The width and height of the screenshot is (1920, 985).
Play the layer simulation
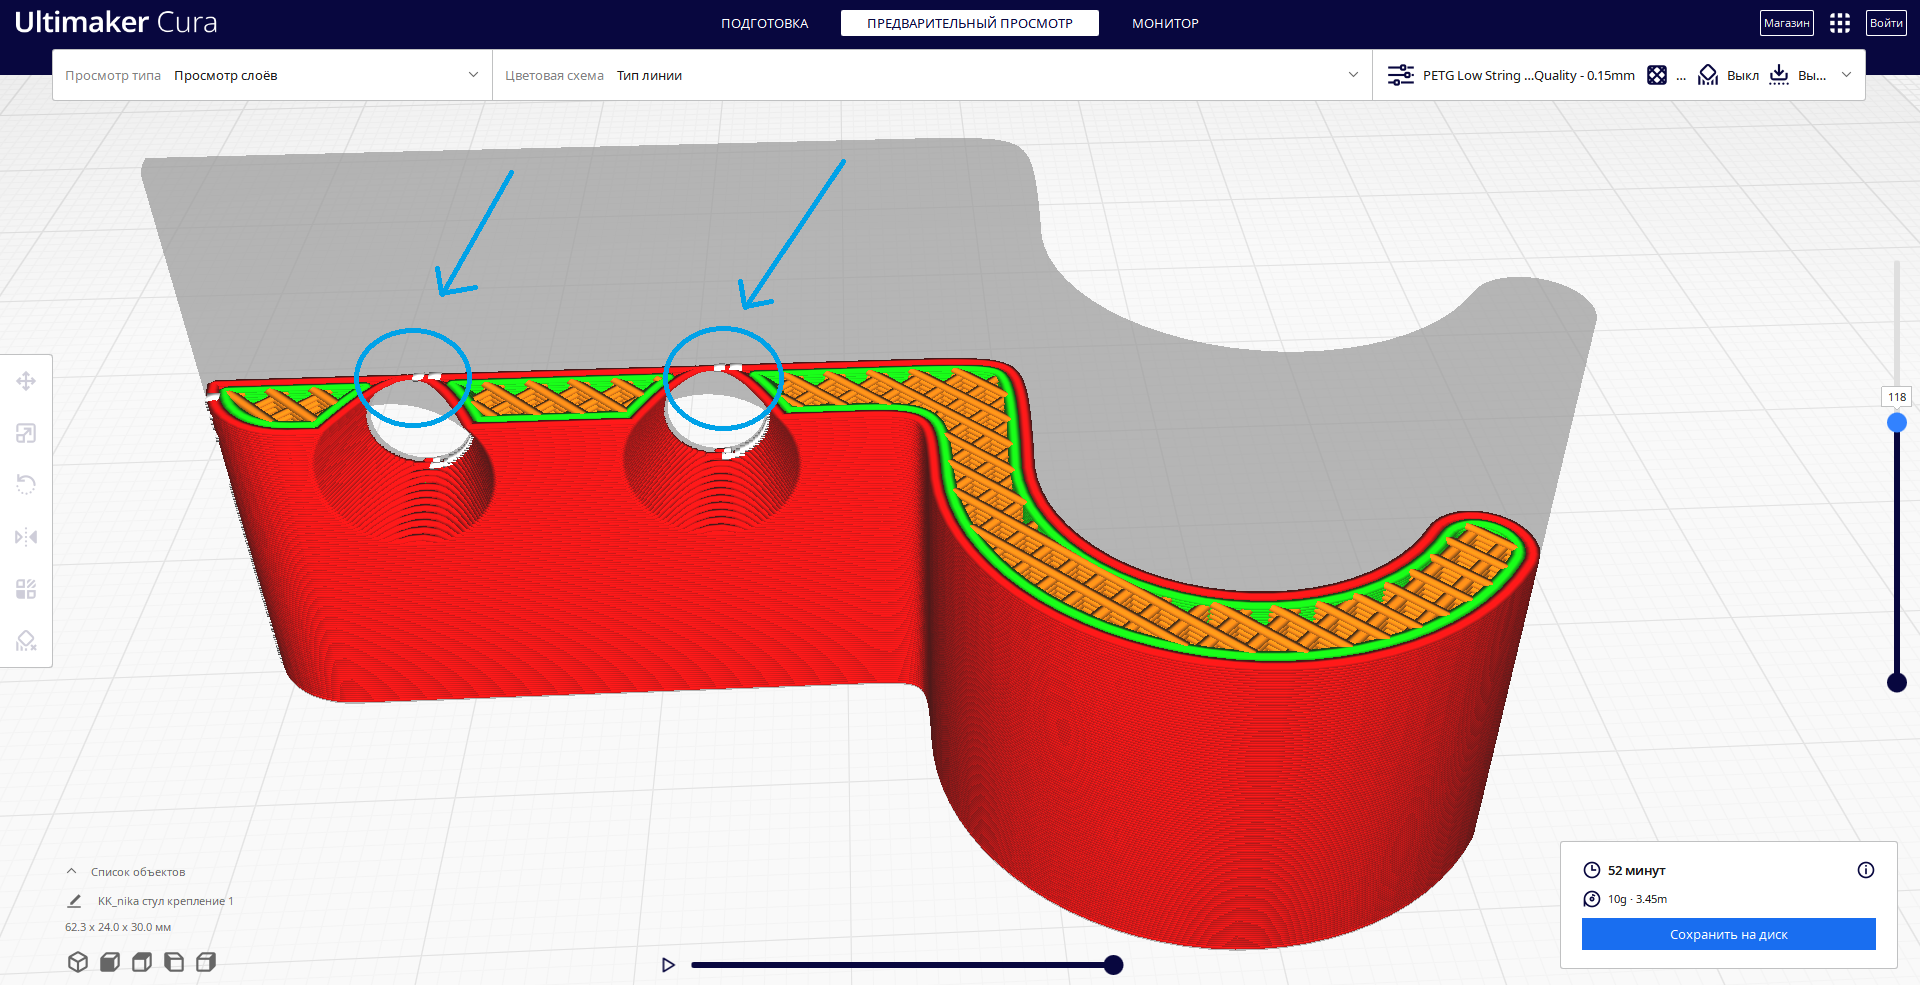[668, 965]
